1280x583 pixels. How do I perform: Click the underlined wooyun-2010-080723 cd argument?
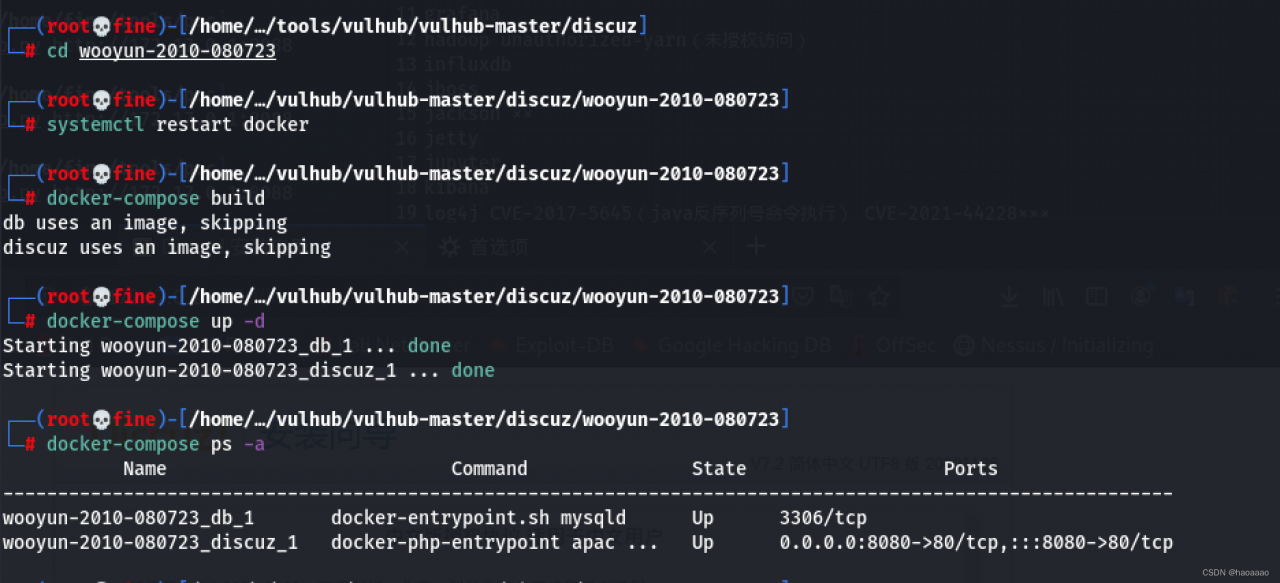tap(177, 51)
